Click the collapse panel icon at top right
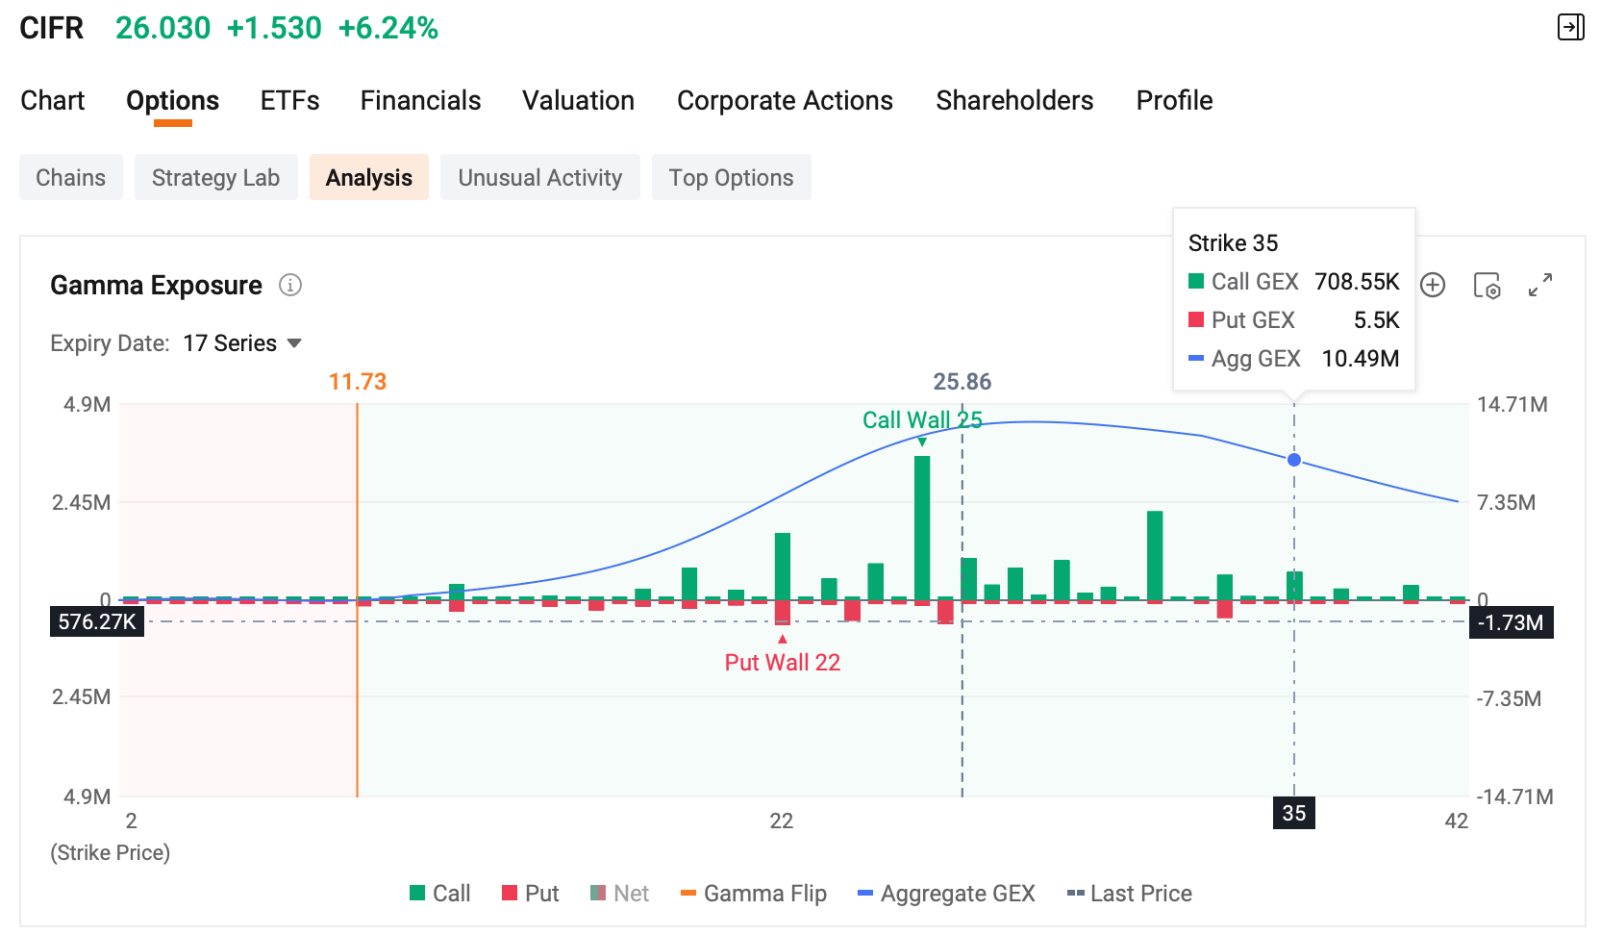This screenshot has width=1600, height=935. 1571,27
